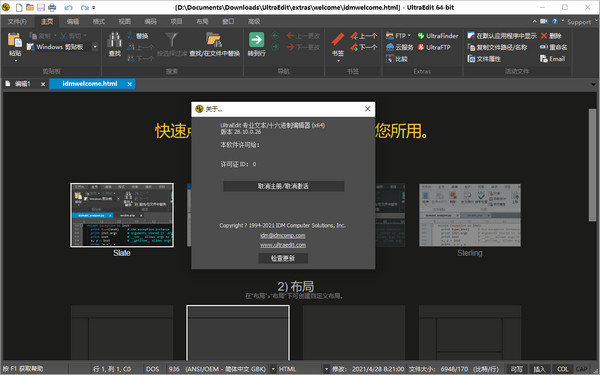Switch to the 编辑1 document tab
This screenshot has width=600, height=375.
(x=23, y=84)
